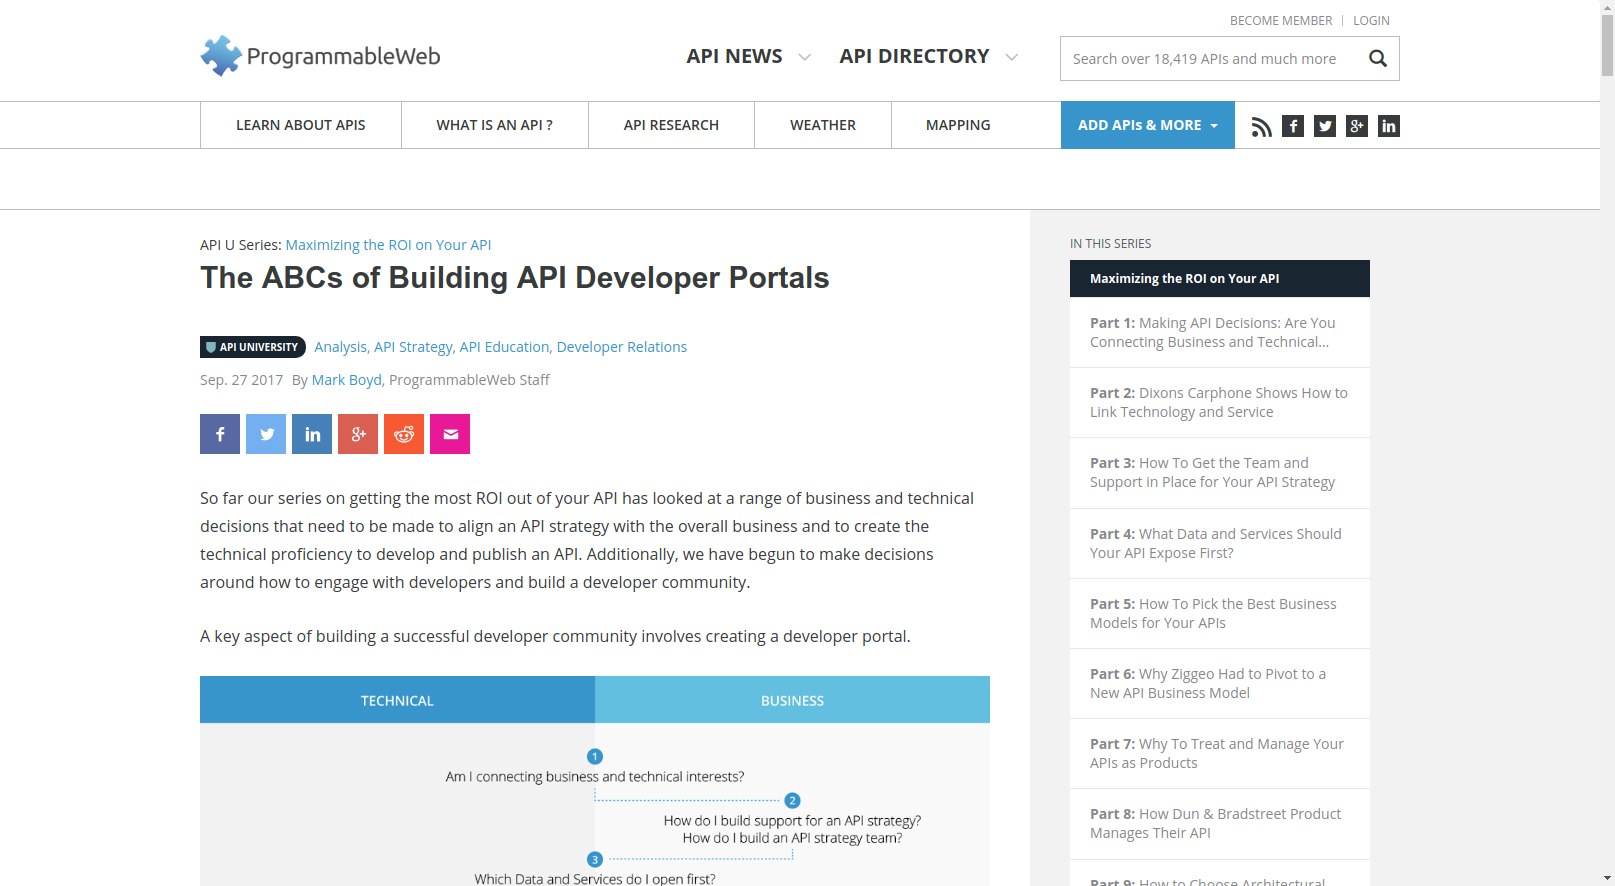The image size is (1615, 886).
Task: Click the API Strategy category link
Action: [x=414, y=347]
